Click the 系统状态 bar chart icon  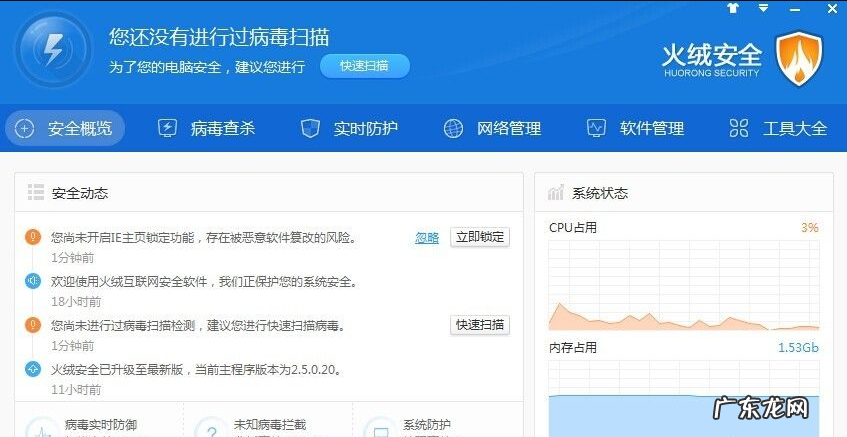pos(556,192)
